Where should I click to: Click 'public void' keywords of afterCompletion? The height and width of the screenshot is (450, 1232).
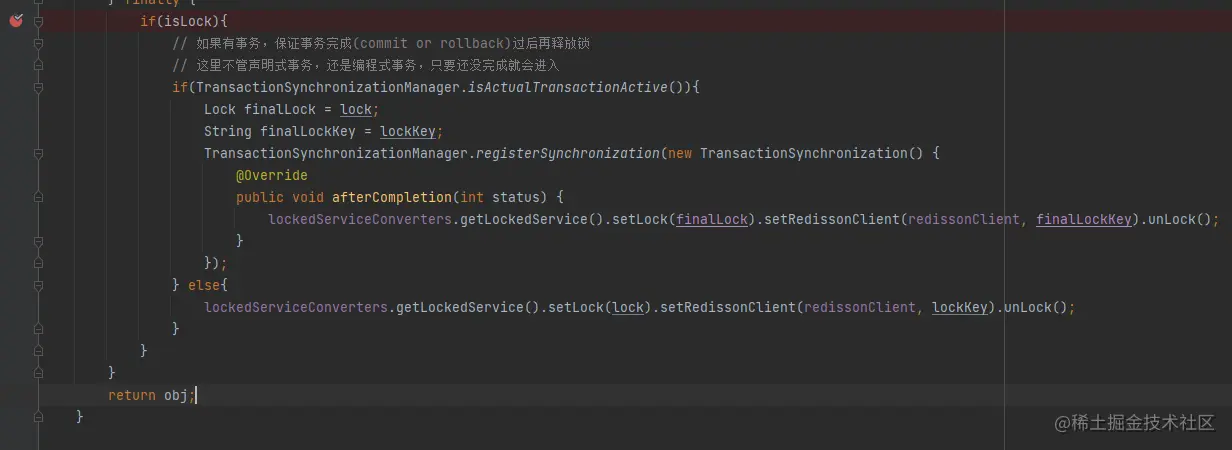[x=280, y=197]
